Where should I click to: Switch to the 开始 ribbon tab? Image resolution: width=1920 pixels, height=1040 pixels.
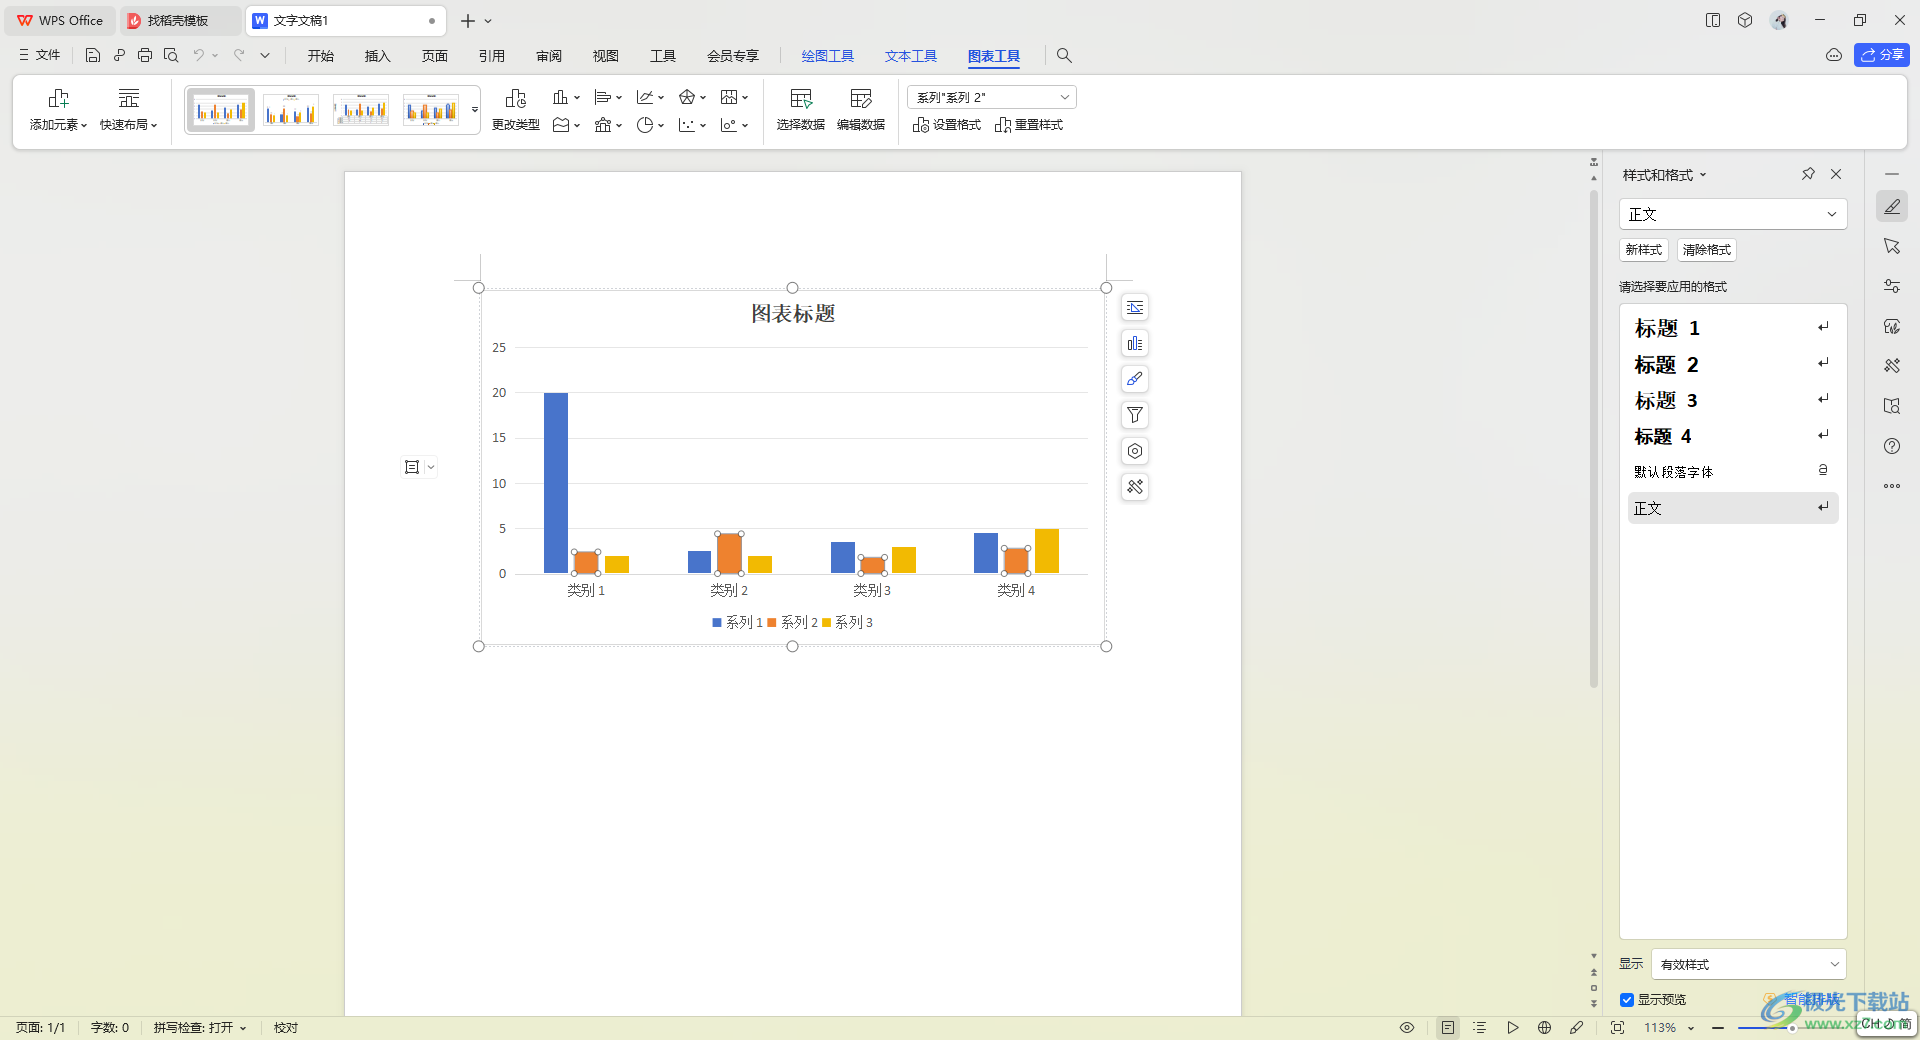click(321, 56)
